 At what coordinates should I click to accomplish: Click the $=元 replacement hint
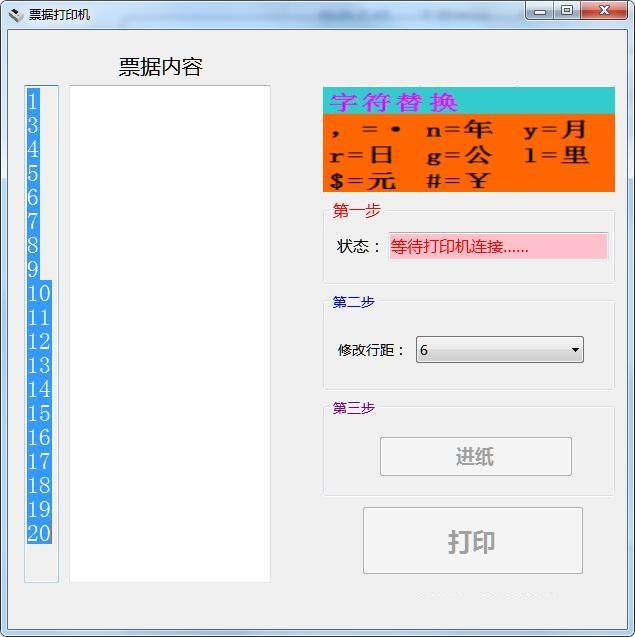coord(362,181)
